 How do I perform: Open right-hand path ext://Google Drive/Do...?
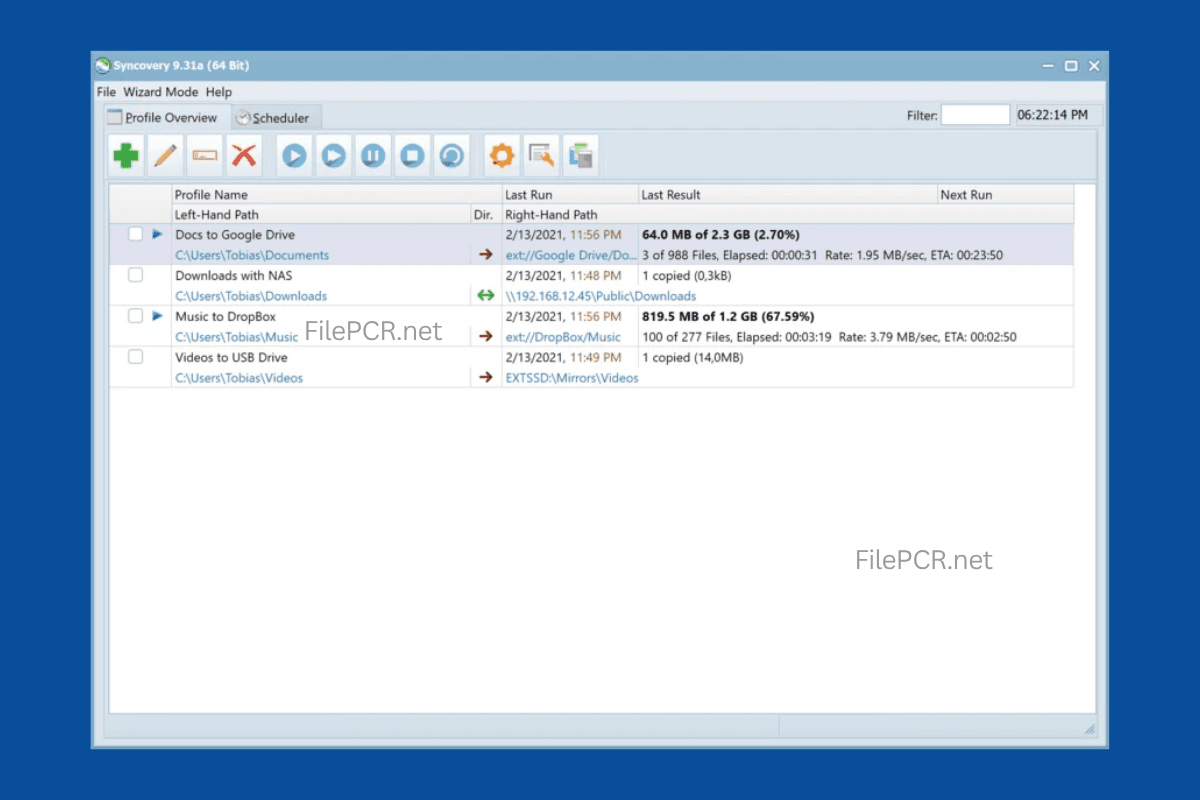pos(571,255)
